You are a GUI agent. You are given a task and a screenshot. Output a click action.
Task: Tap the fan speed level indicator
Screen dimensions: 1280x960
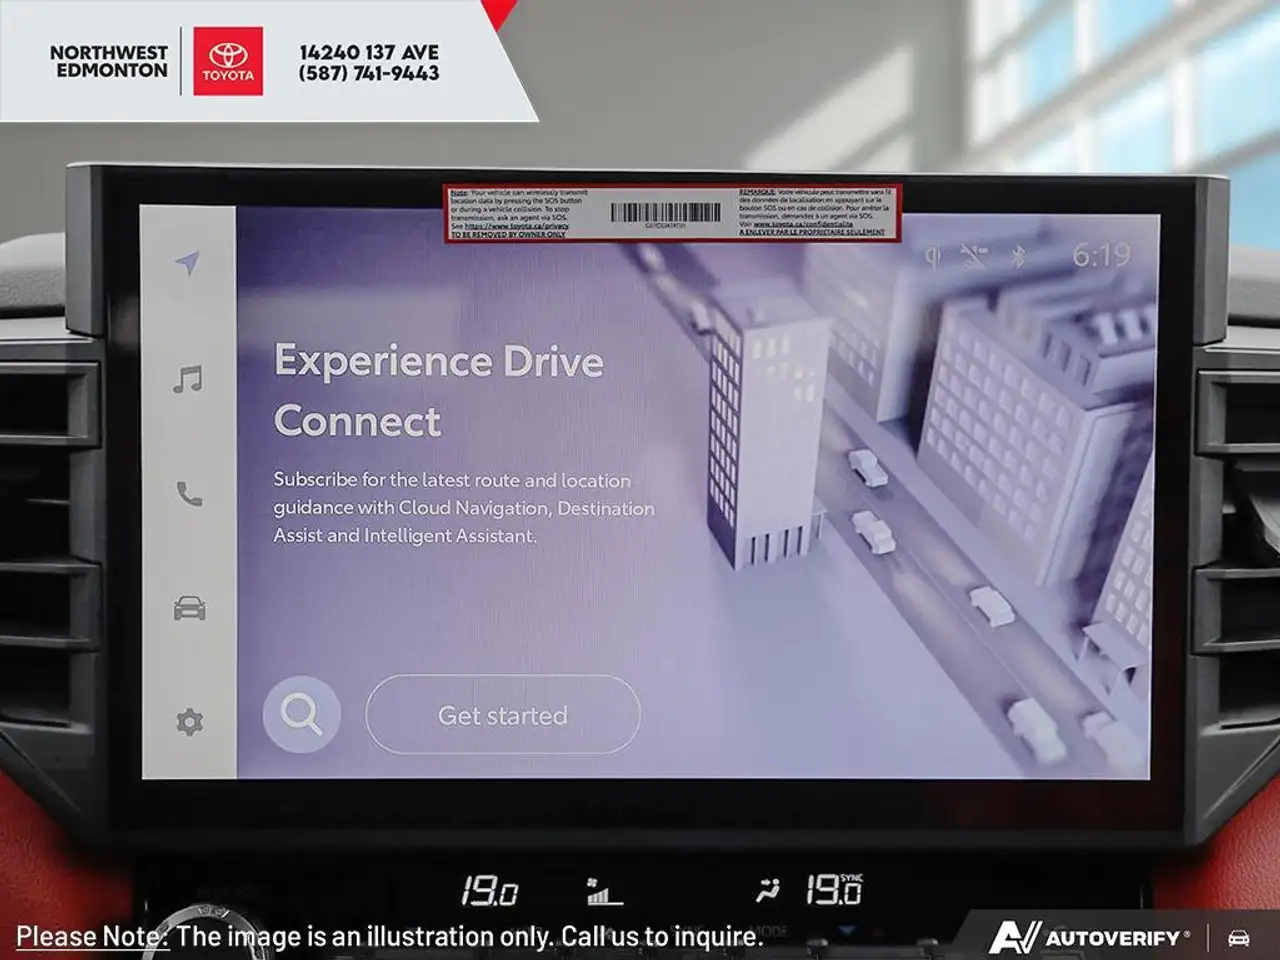(x=604, y=890)
